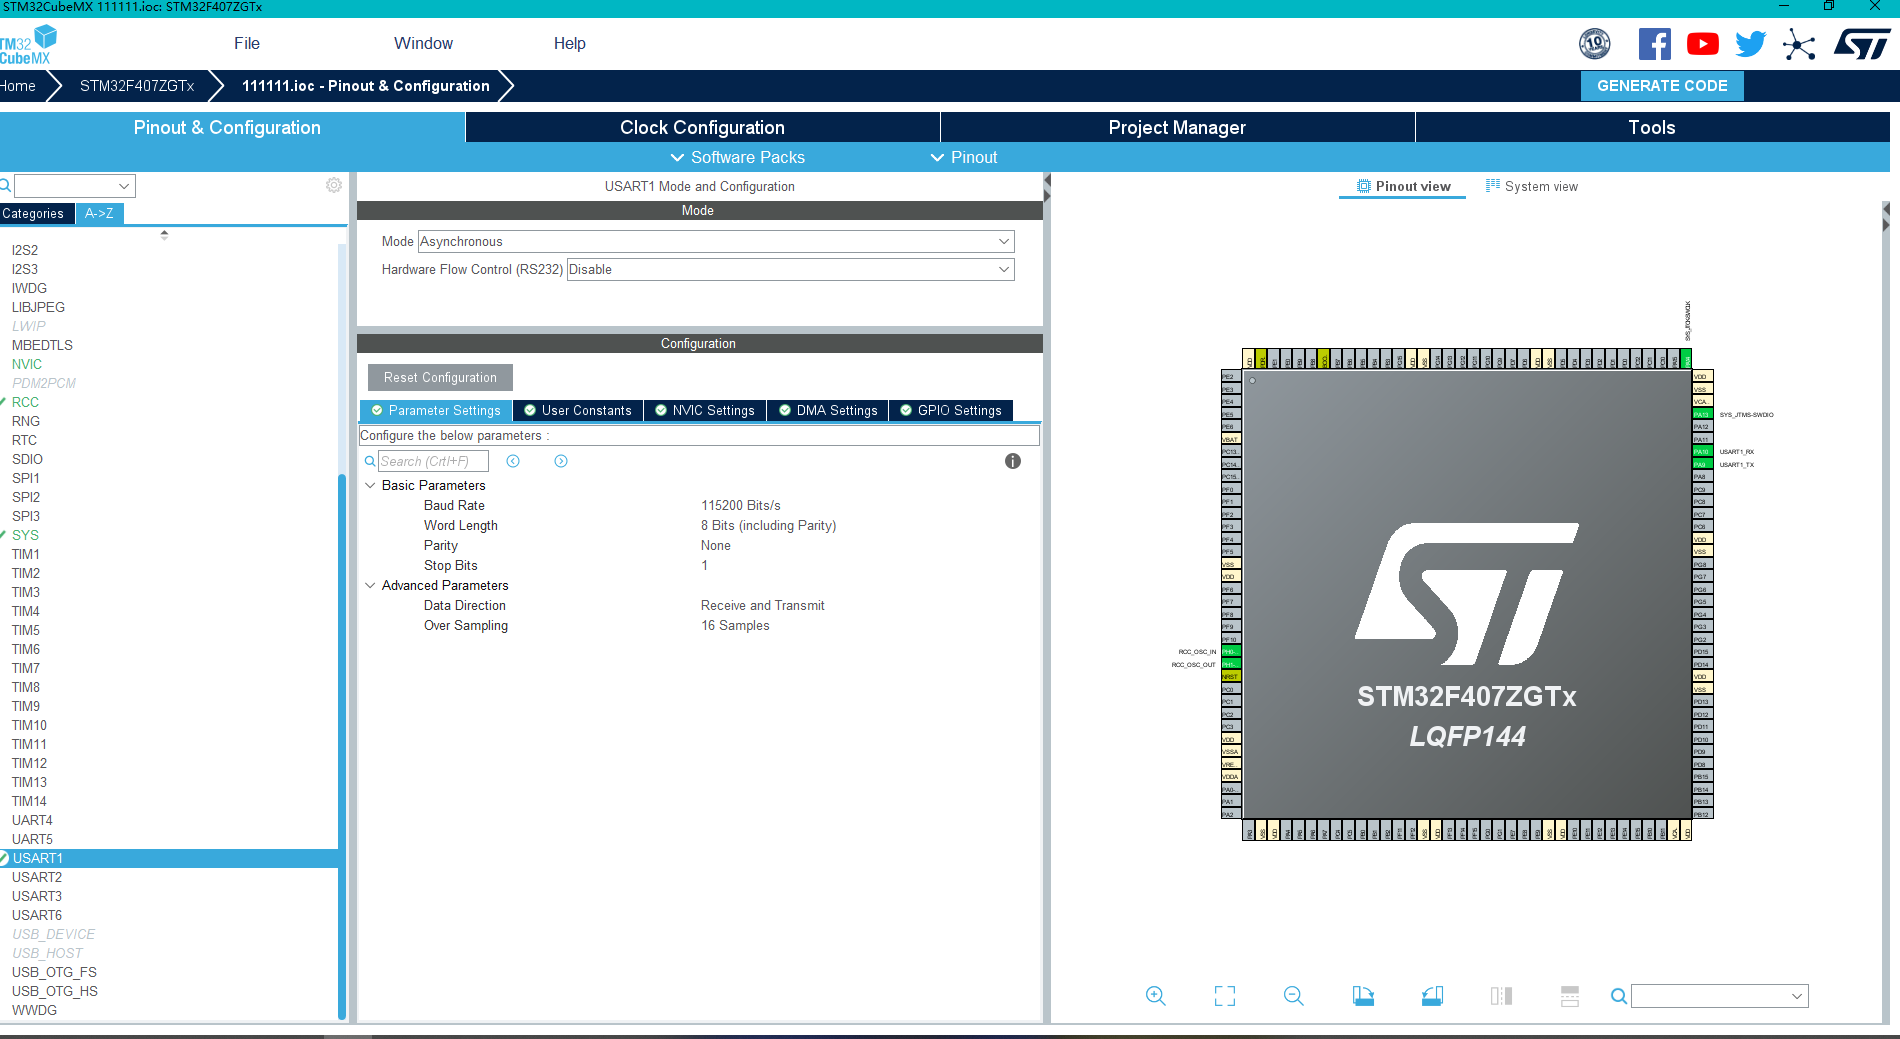Image resolution: width=1900 pixels, height=1039 pixels.
Task: Rotate the chip view counter-clockwise
Action: click(x=1432, y=996)
